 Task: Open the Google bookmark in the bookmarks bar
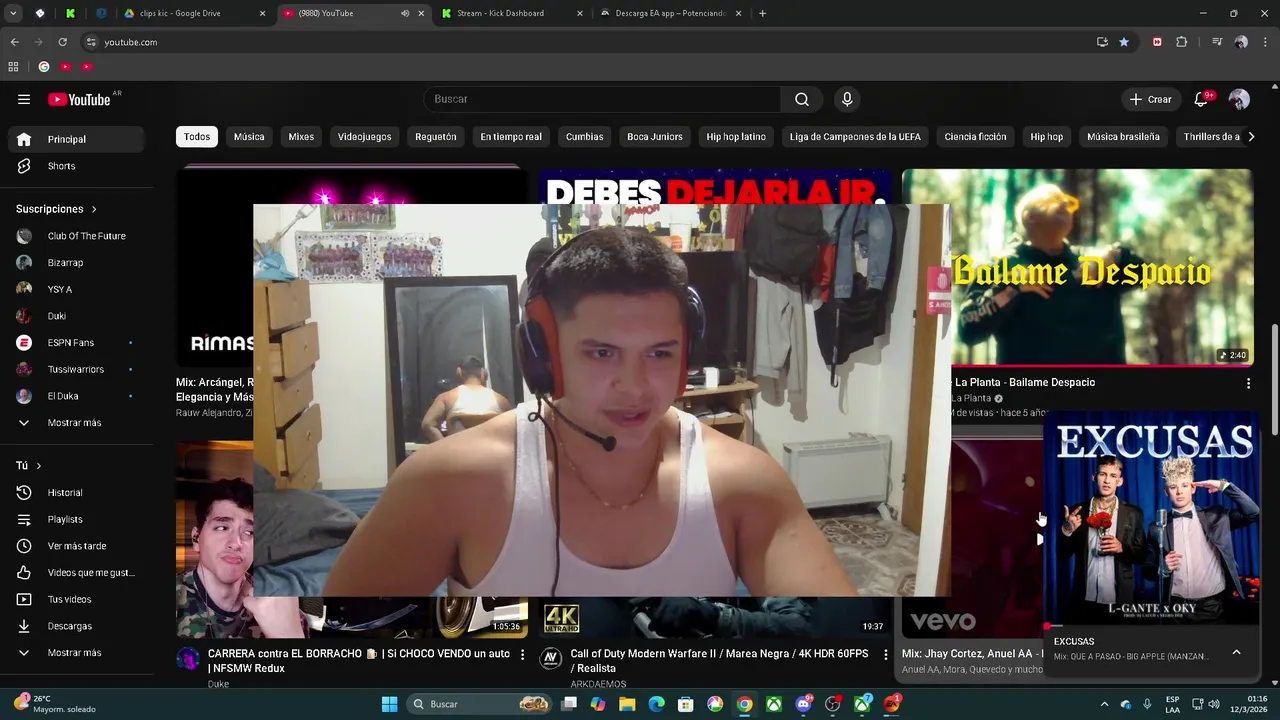43,67
